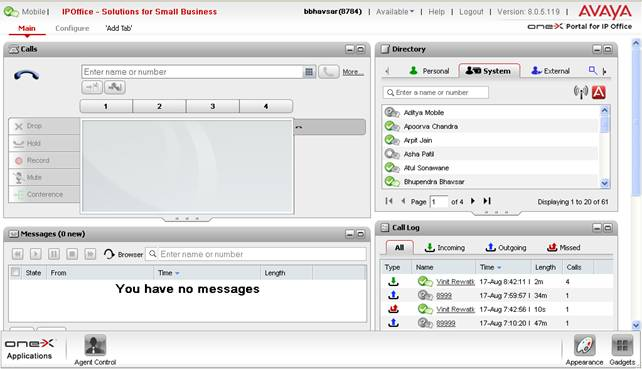
Task: Show Missed calls in Call Log
Action: point(564,248)
